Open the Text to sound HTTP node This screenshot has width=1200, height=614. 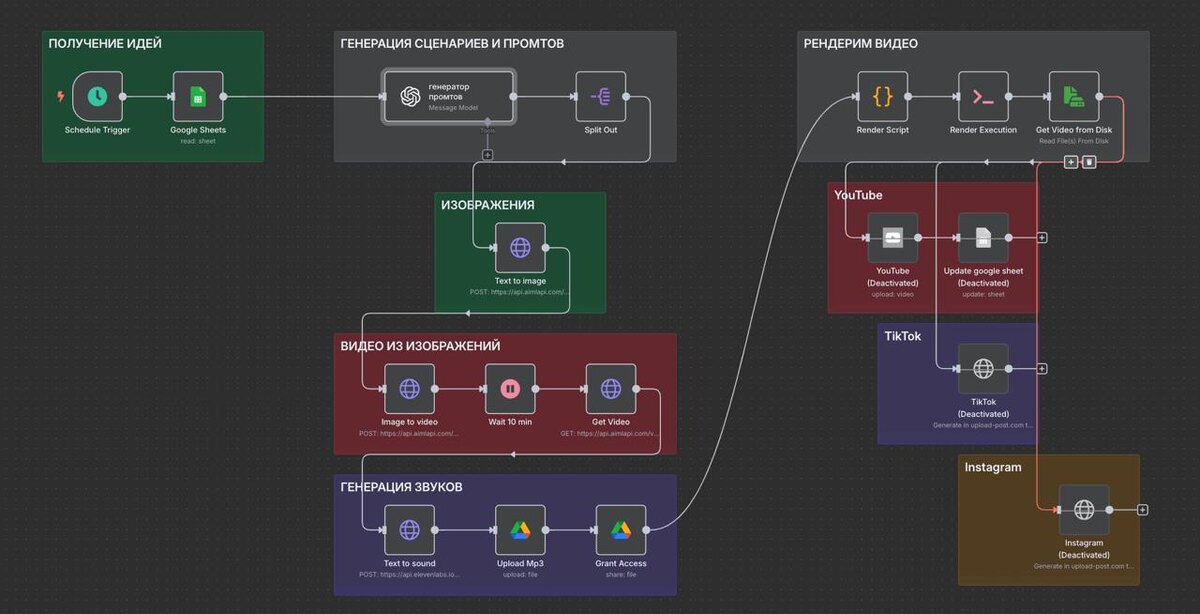(409, 530)
